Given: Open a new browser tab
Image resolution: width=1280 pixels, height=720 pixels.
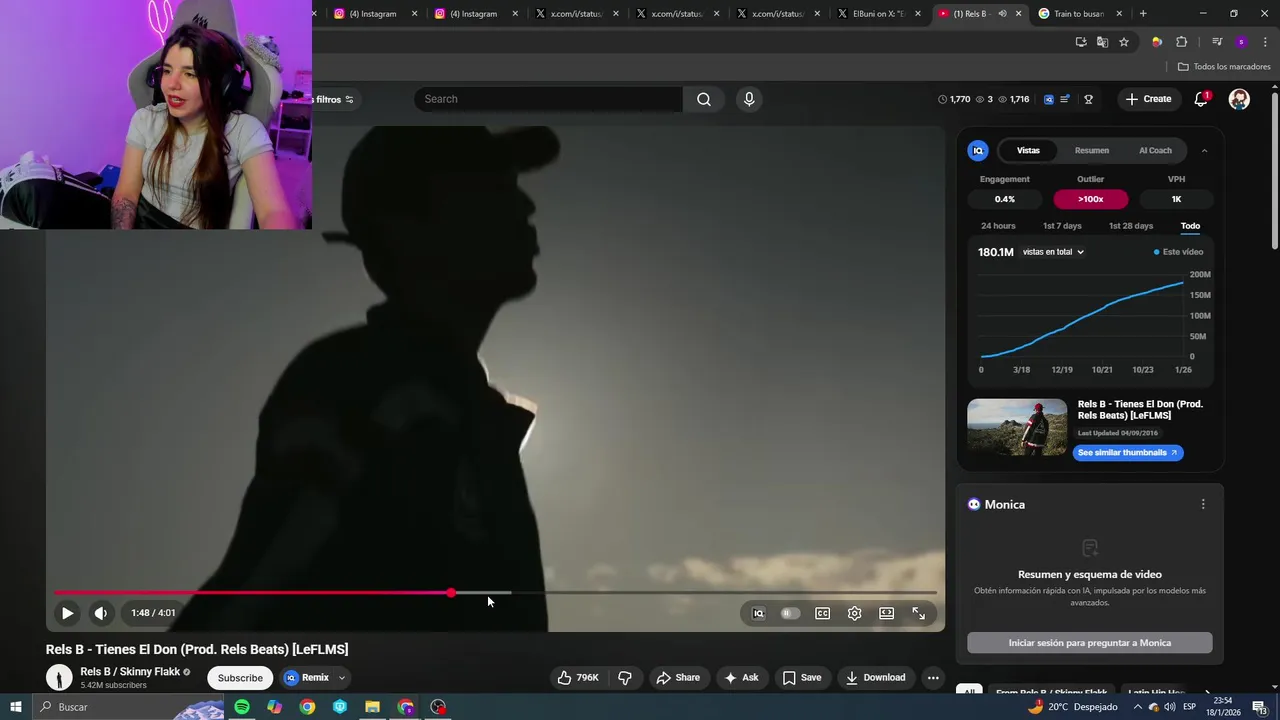Looking at the screenshot, I should pos(1143,14).
